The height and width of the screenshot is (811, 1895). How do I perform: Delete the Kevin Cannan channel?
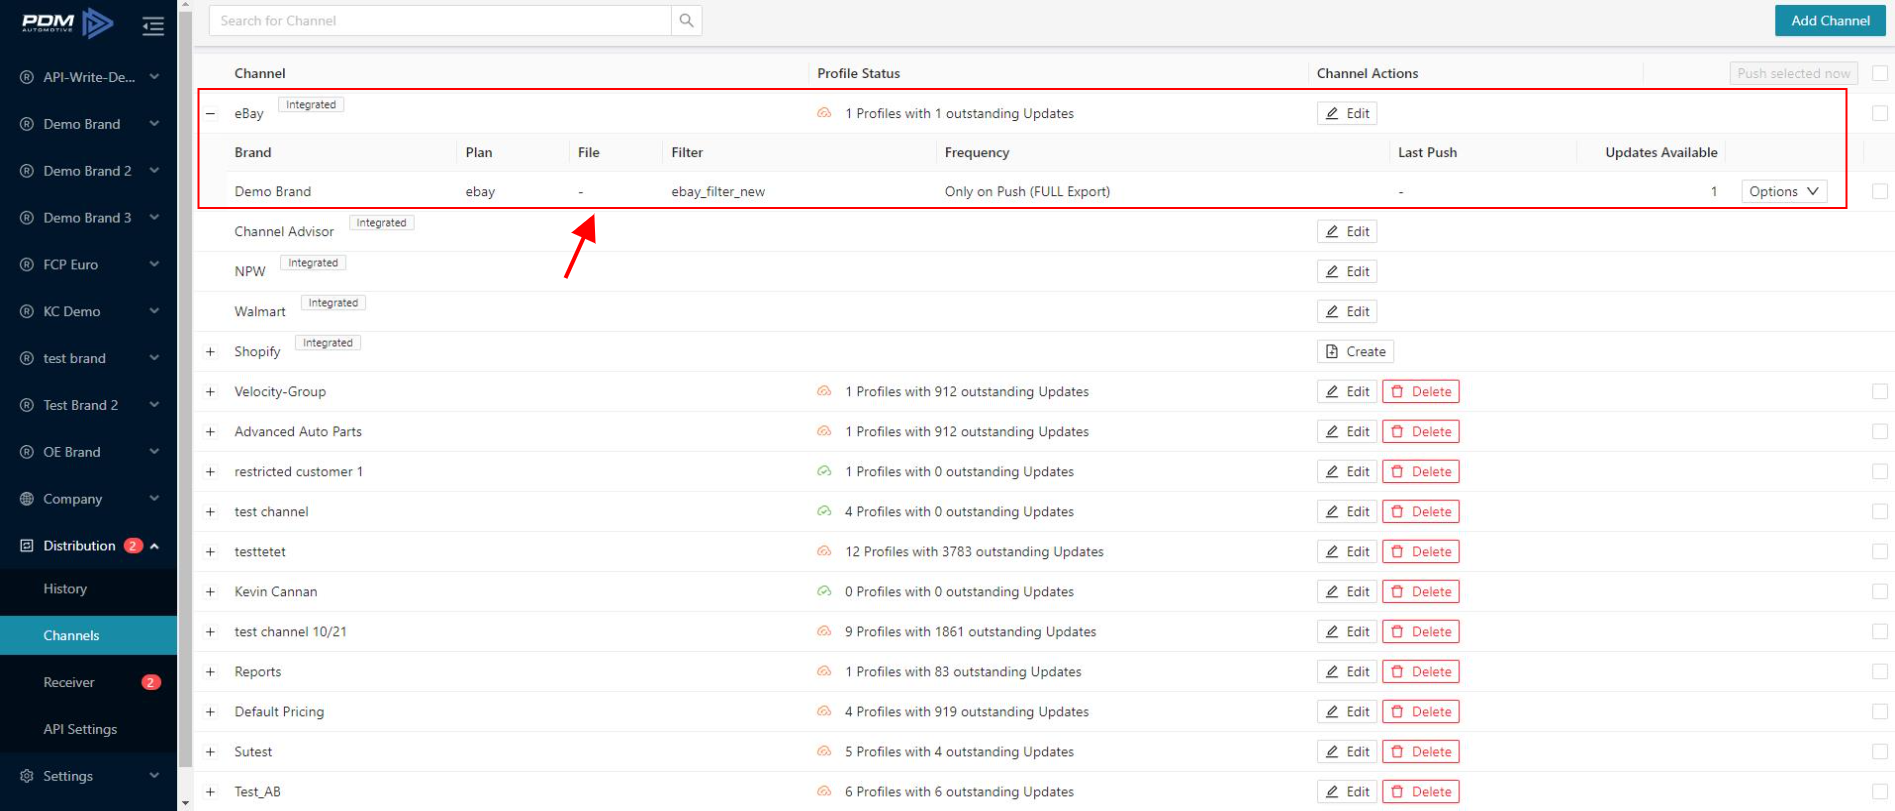pyautogui.click(x=1421, y=591)
